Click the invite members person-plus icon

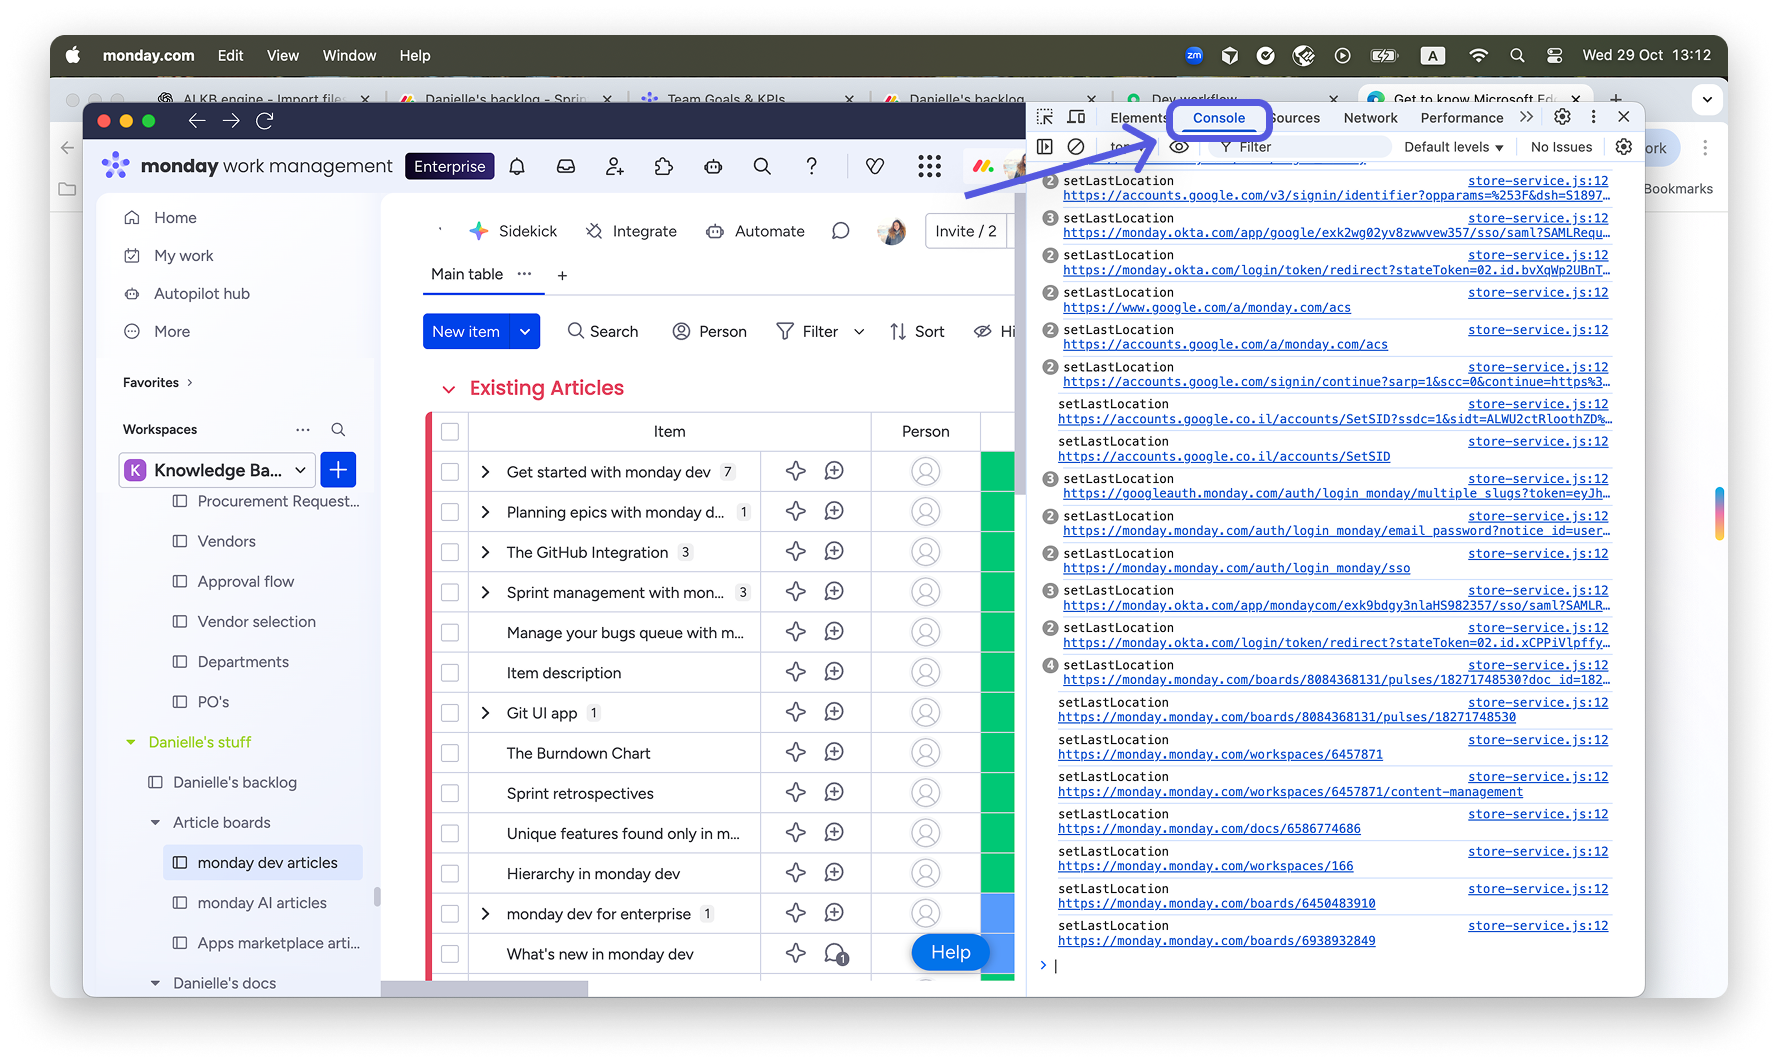(615, 166)
